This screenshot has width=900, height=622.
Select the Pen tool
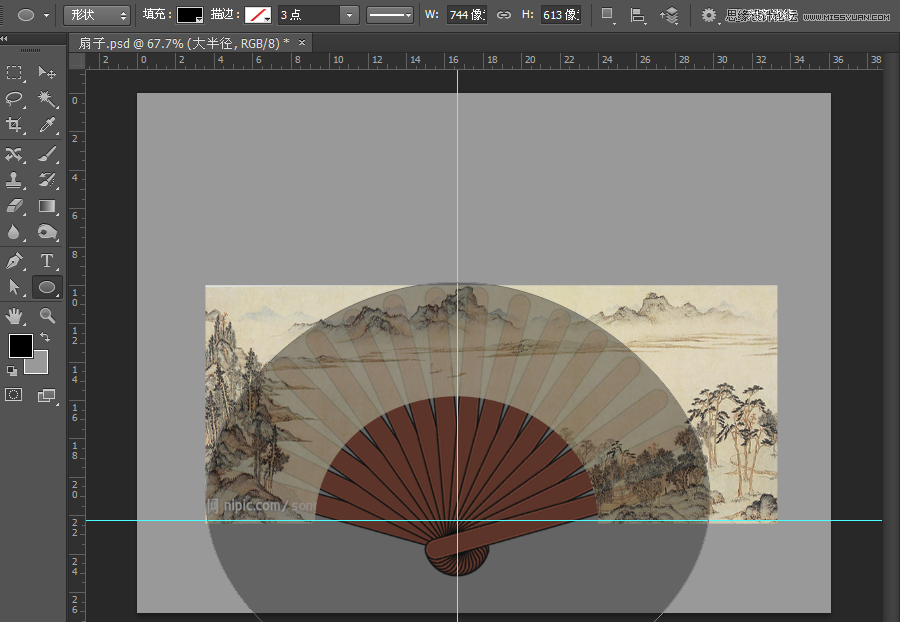tap(15, 261)
